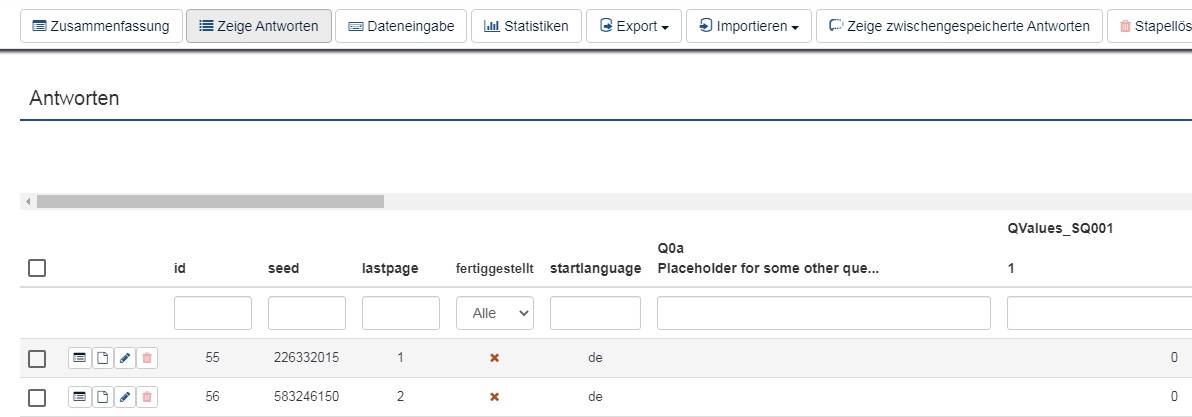1192x417 pixels.
Task: Click the horizontal scrollbar above the table
Action: click(x=210, y=201)
